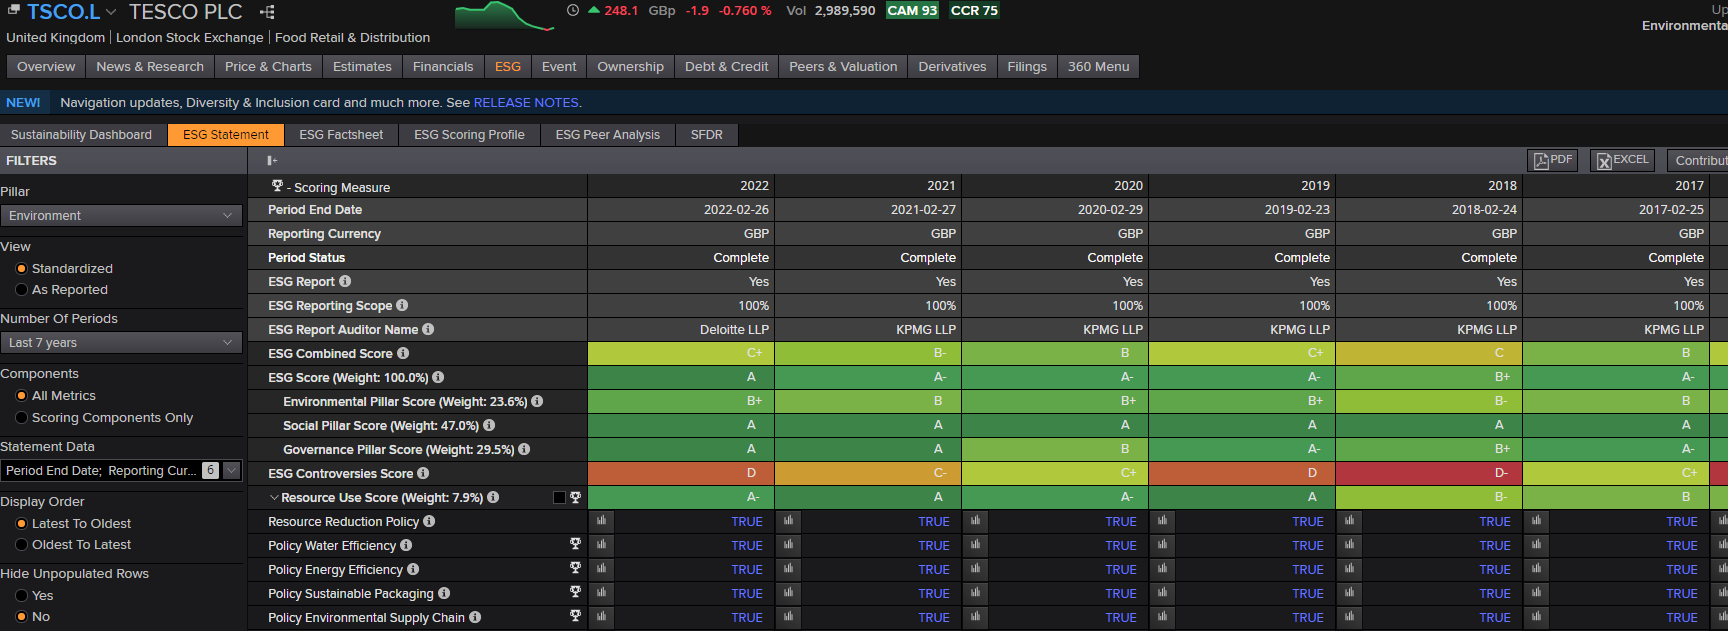Switch to the ESG Peer Analysis tab
This screenshot has width=1728, height=631.
pos(607,135)
